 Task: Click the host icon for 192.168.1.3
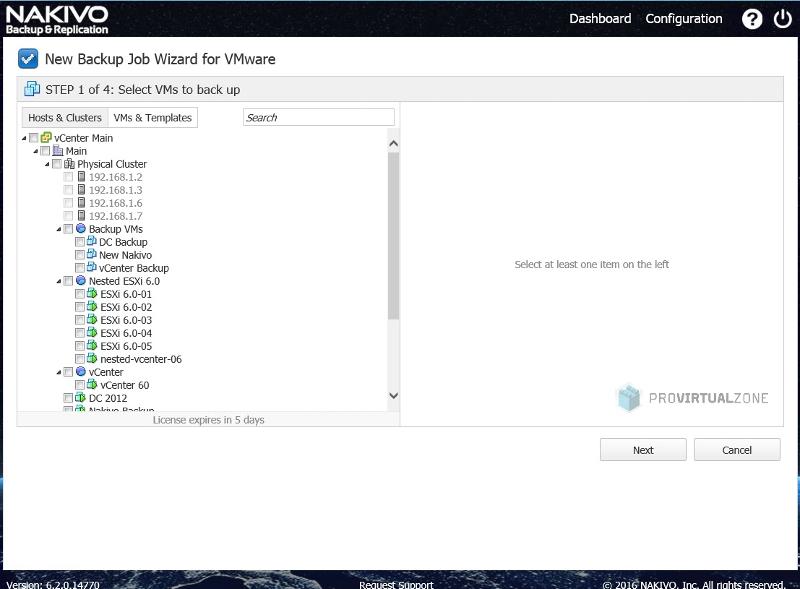[x=81, y=189]
